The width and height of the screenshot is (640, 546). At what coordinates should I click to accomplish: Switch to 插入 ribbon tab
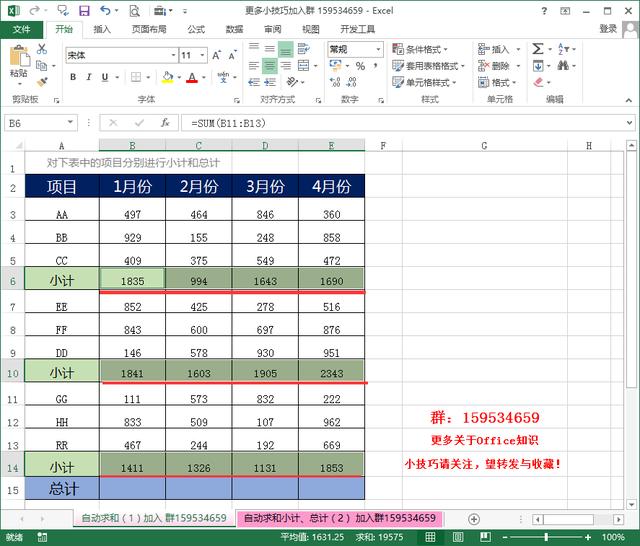click(x=102, y=29)
